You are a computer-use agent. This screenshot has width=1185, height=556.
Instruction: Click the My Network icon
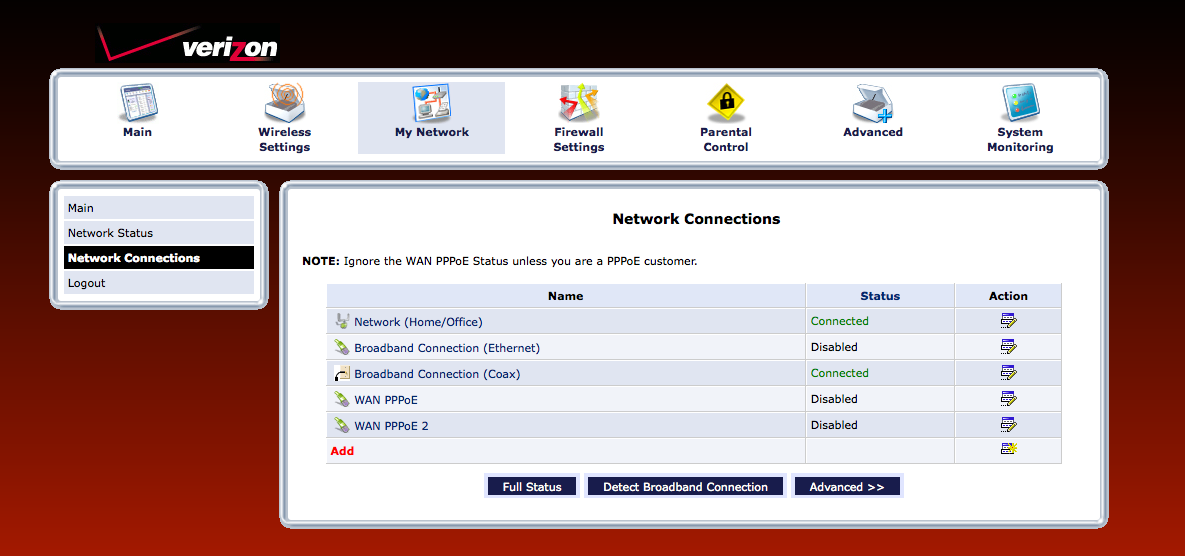(x=432, y=103)
